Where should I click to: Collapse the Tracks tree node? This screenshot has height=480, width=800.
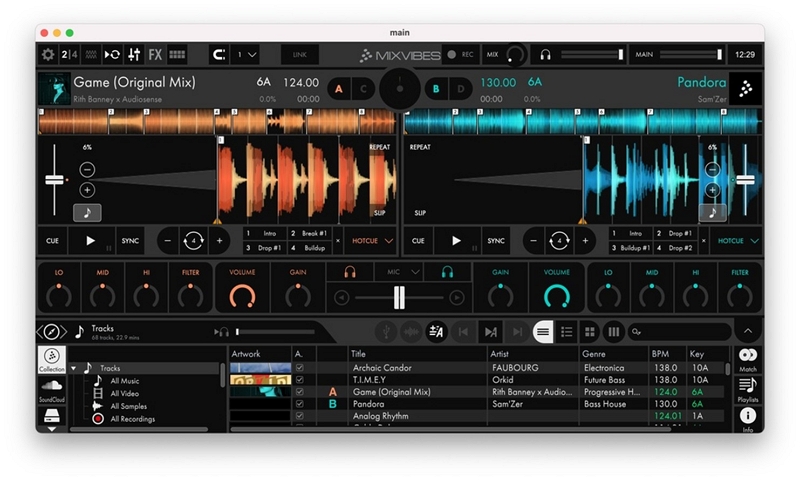[x=74, y=368]
